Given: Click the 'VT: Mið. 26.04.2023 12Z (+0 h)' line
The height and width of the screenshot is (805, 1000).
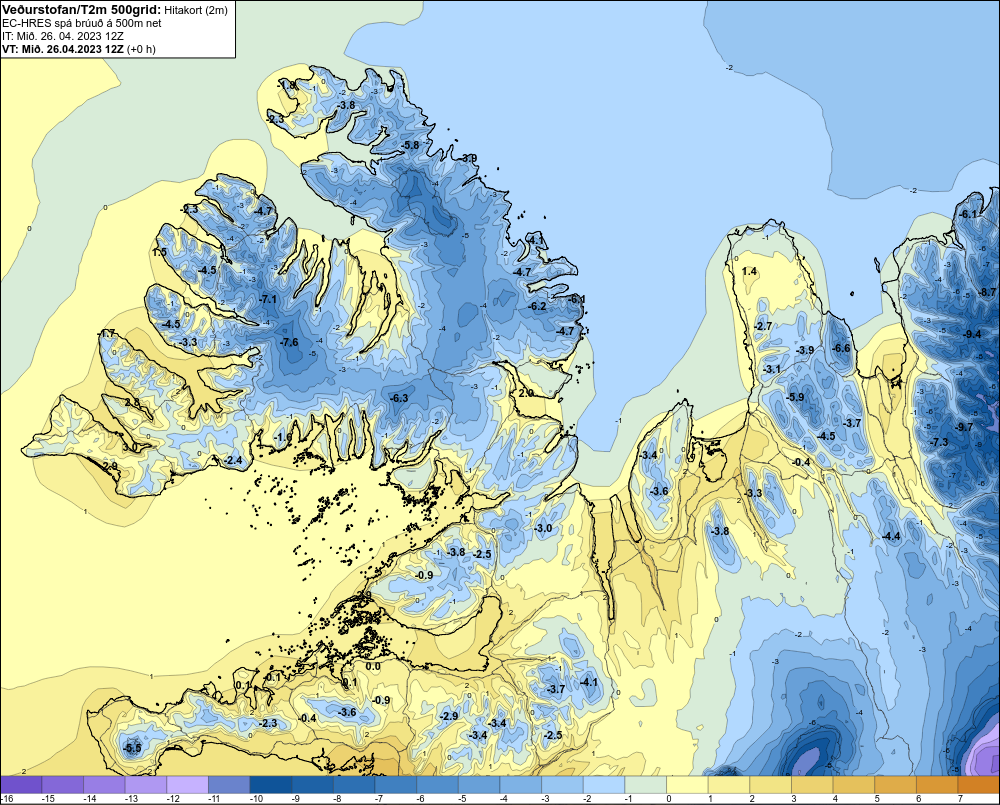Looking at the screenshot, I should (78, 48).
